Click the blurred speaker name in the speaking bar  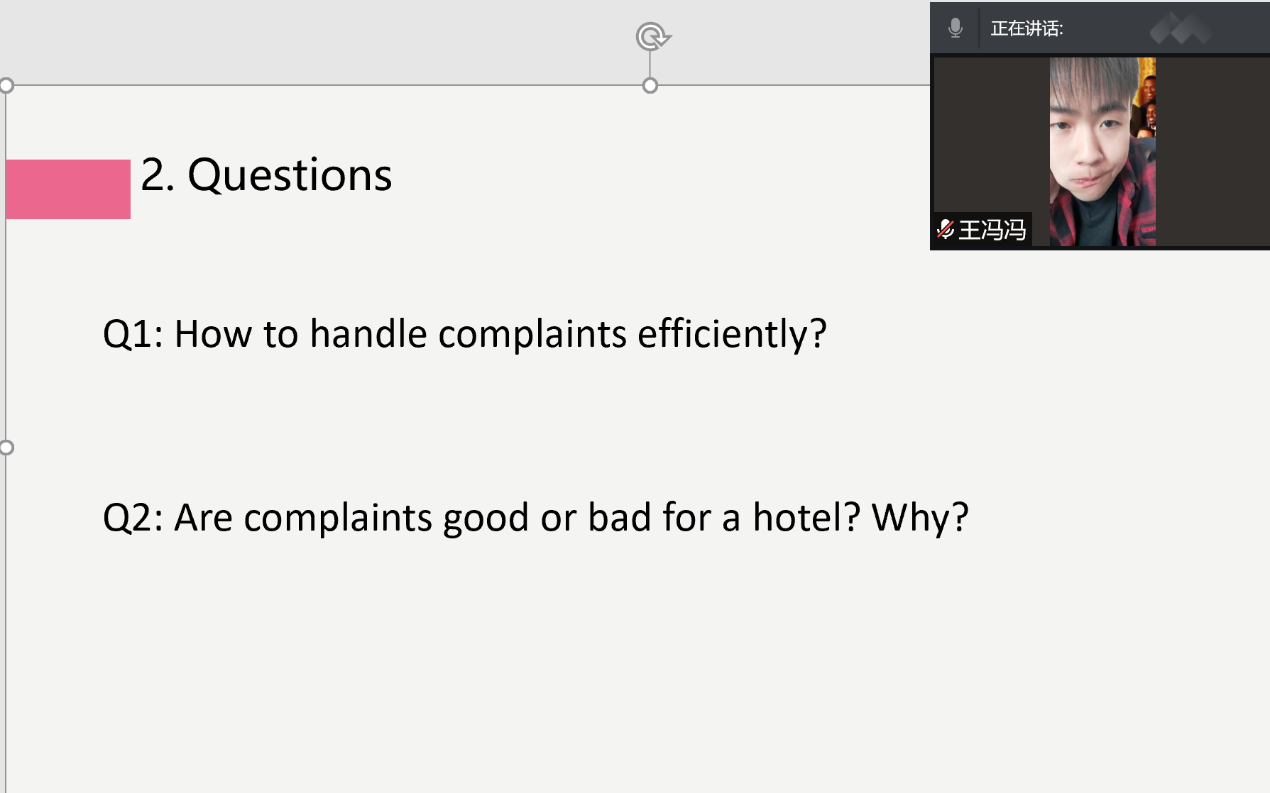1180,29
